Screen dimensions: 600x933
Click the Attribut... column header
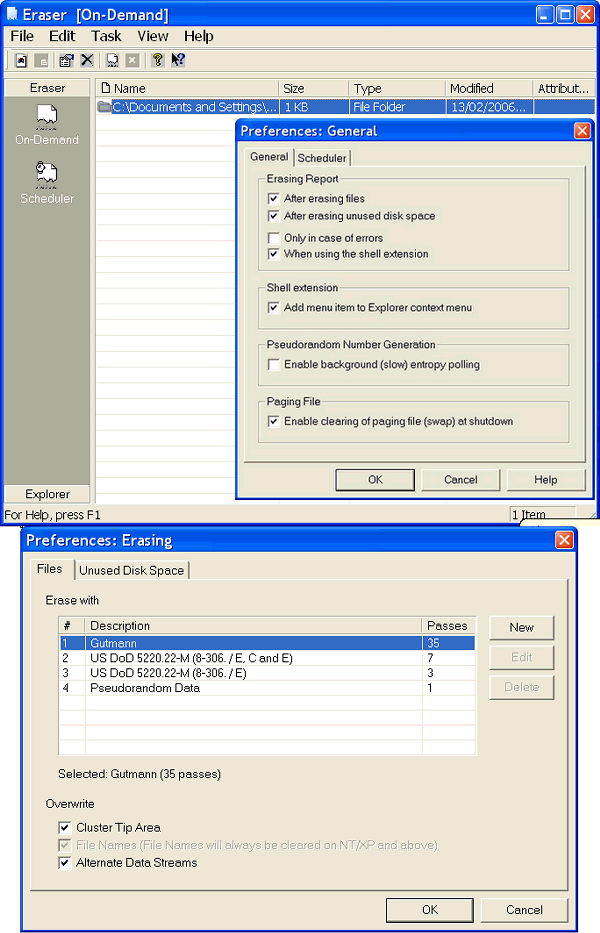(x=564, y=89)
